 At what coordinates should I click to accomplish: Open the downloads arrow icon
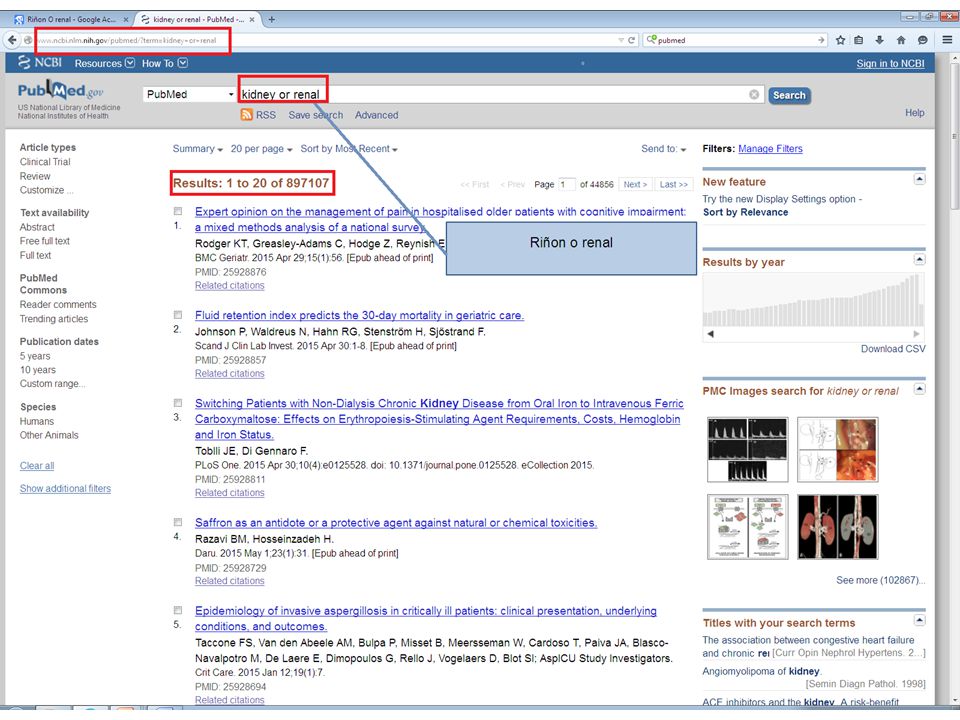coord(880,40)
